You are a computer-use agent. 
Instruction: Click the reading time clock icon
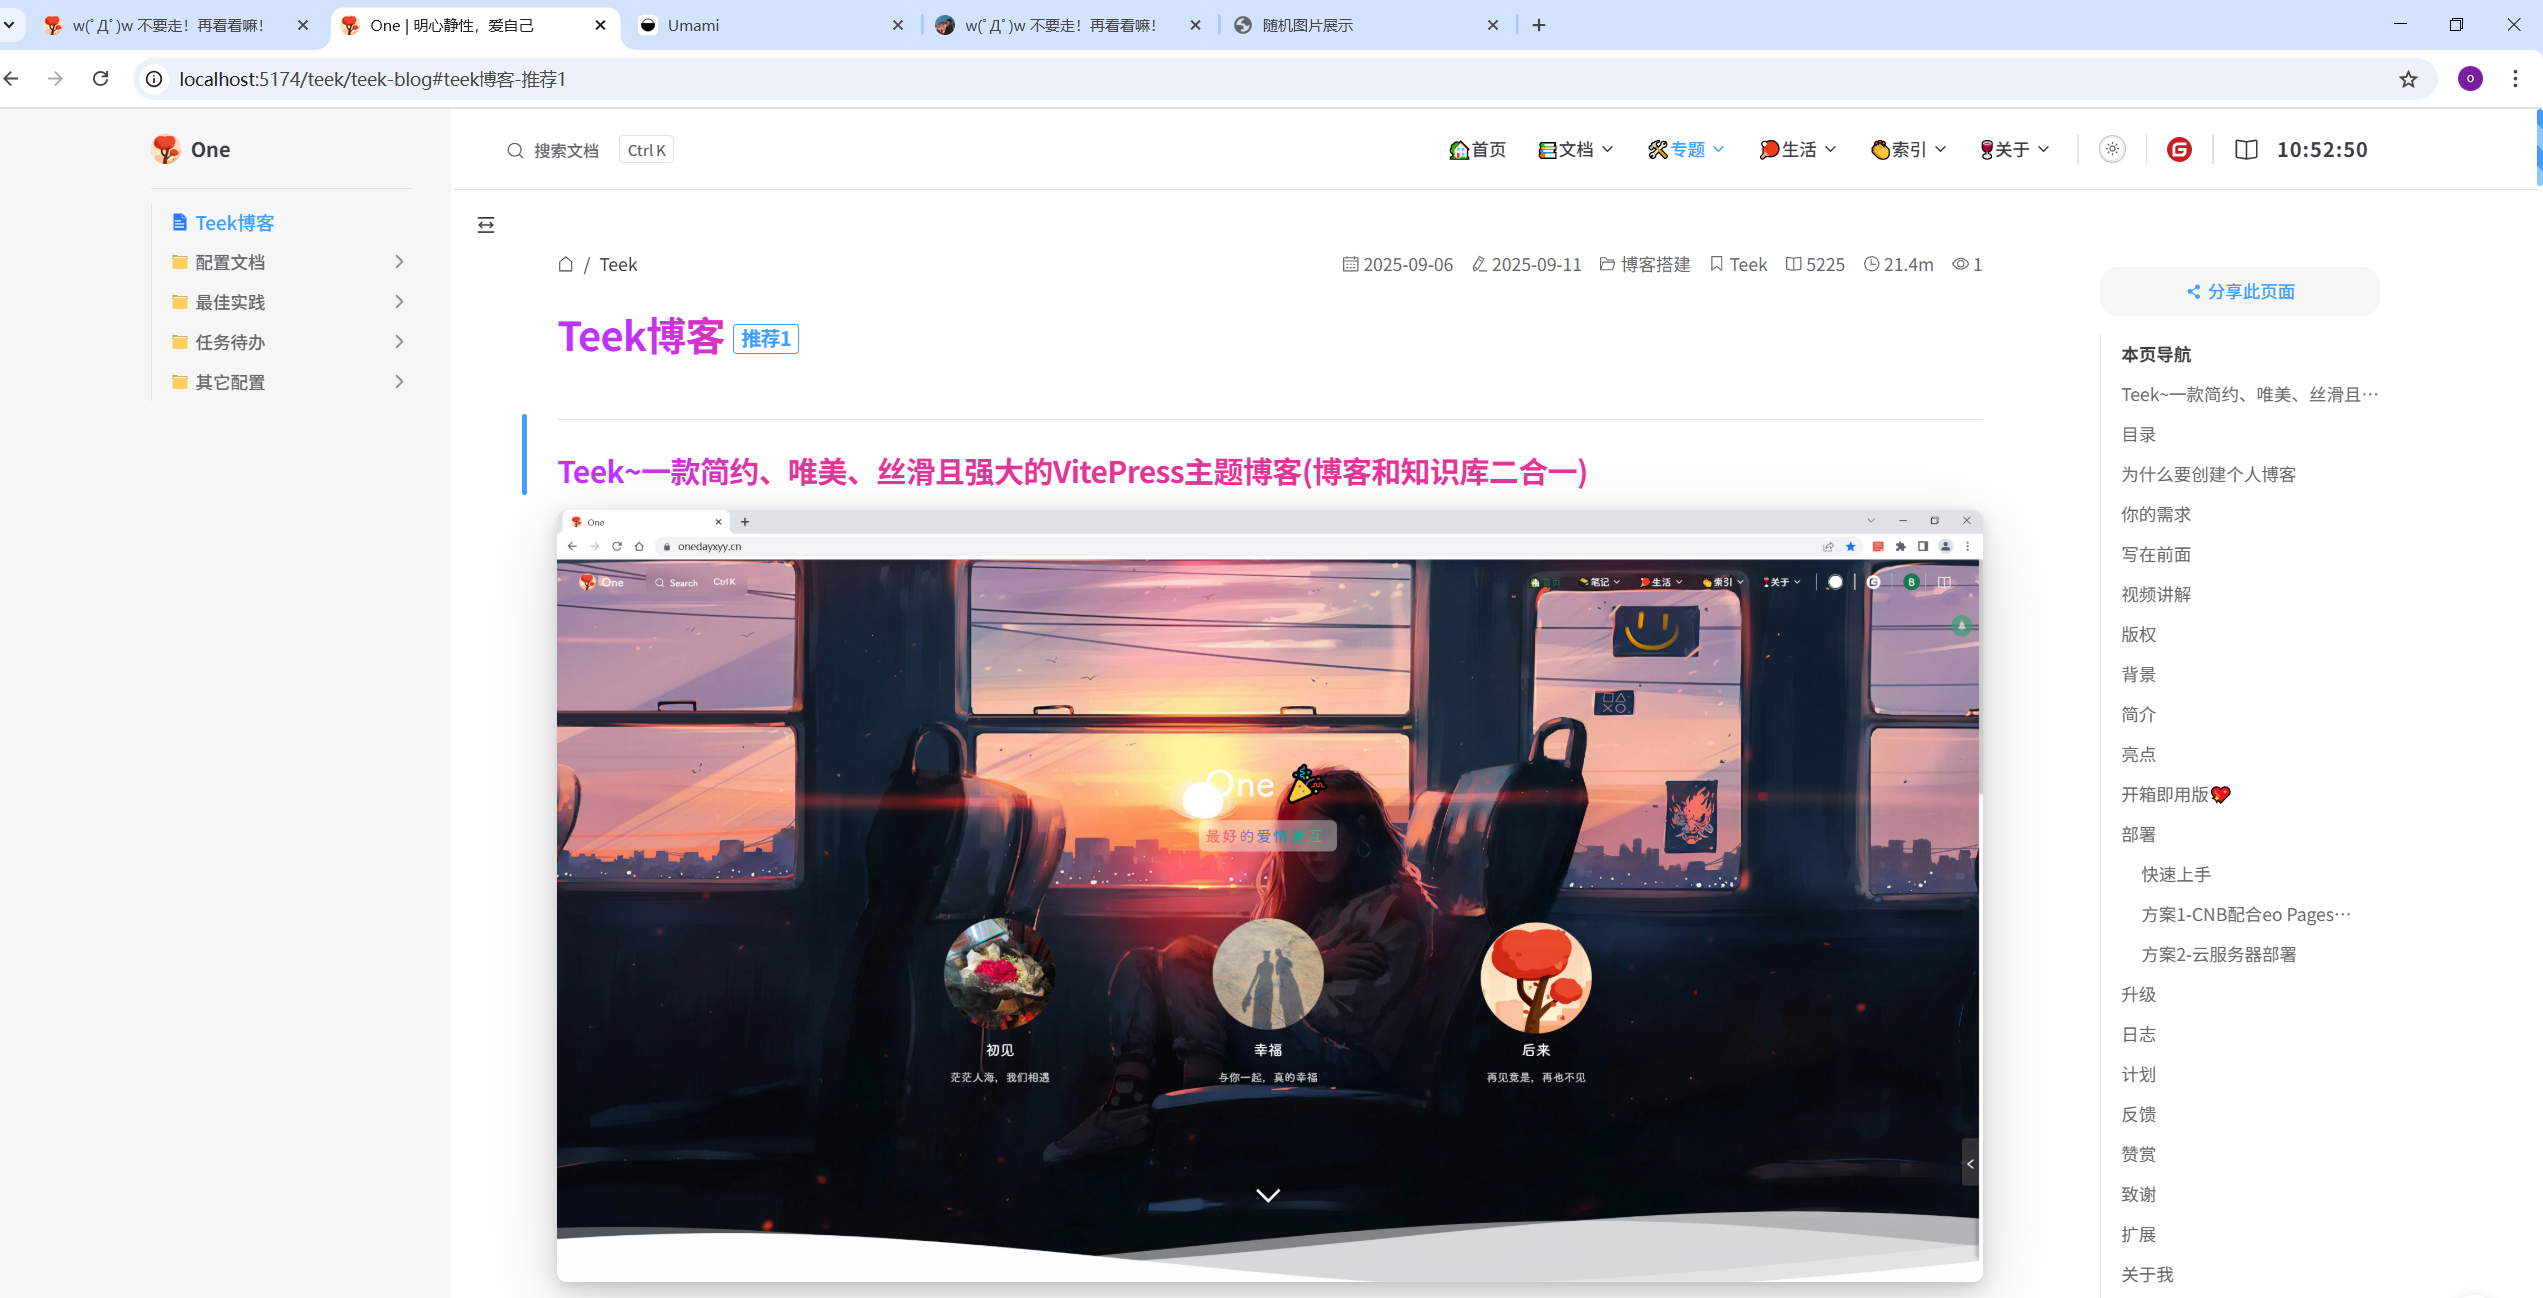(x=1872, y=264)
